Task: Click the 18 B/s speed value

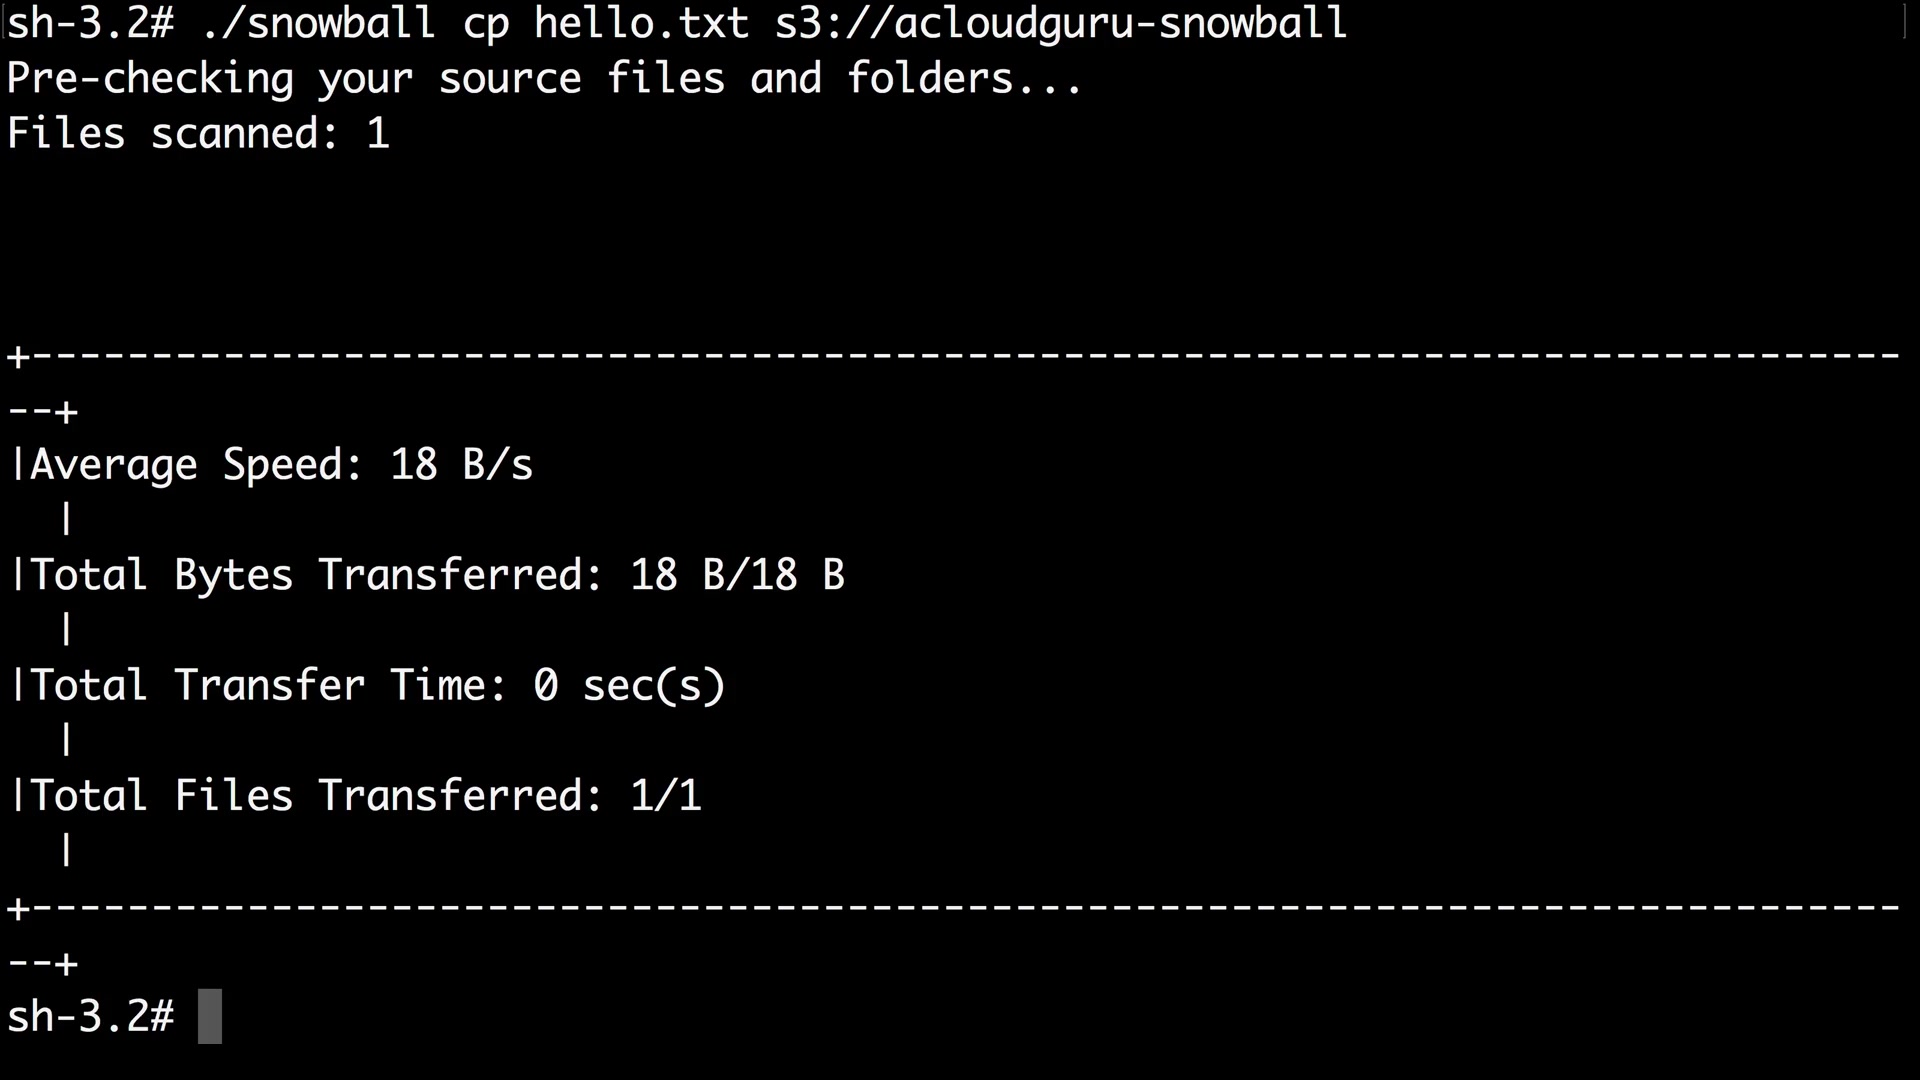Action: 461,465
